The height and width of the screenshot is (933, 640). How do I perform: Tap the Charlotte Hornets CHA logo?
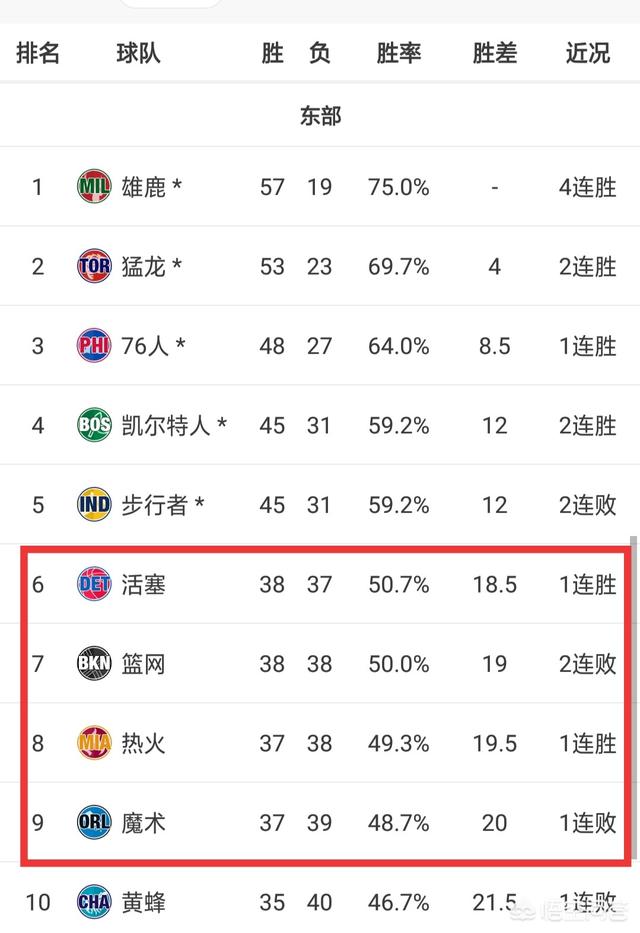[94, 902]
